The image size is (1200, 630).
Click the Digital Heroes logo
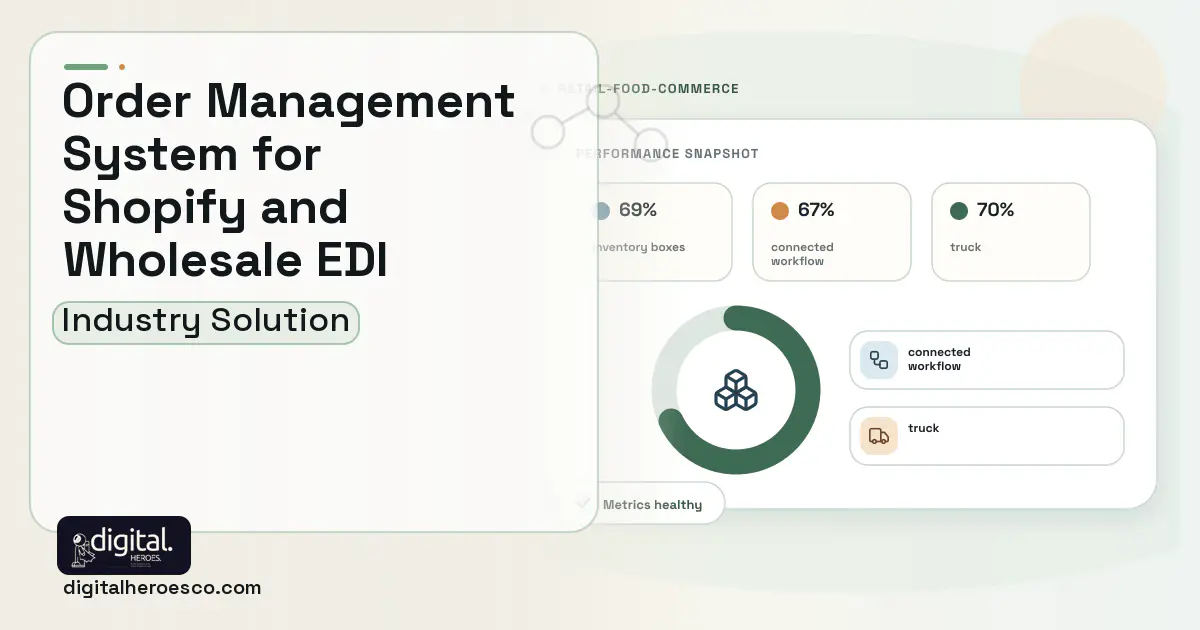pyautogui.click(x=124, y=545)
